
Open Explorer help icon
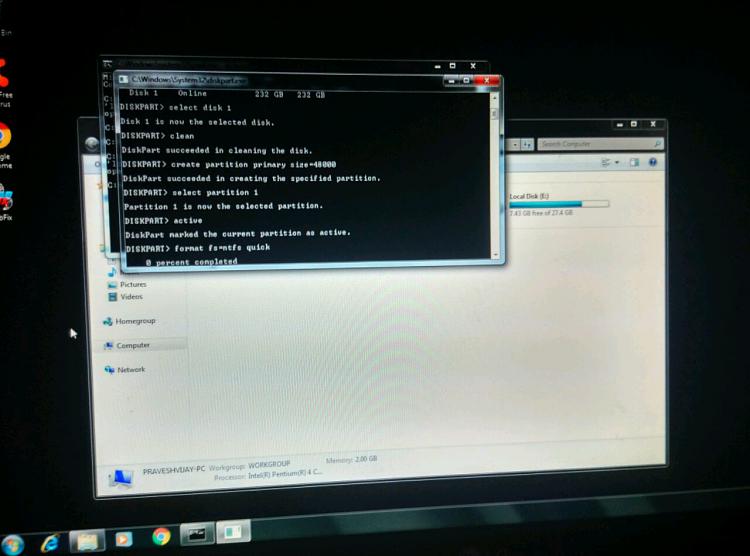coord(652,162)
